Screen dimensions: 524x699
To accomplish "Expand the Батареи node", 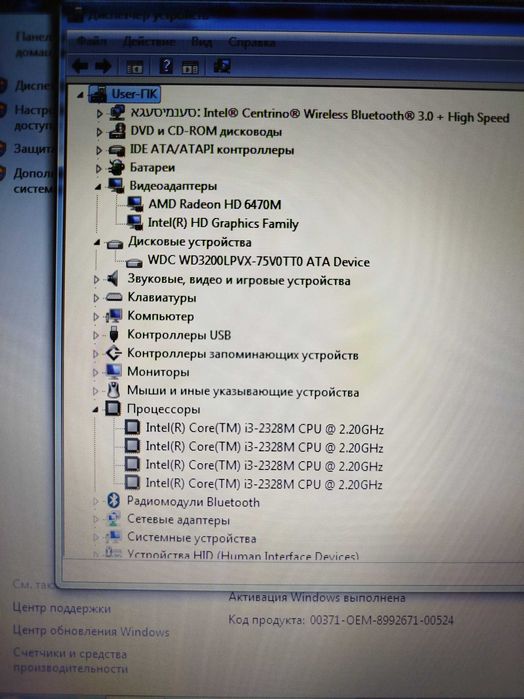I will [x=99, y=169].
